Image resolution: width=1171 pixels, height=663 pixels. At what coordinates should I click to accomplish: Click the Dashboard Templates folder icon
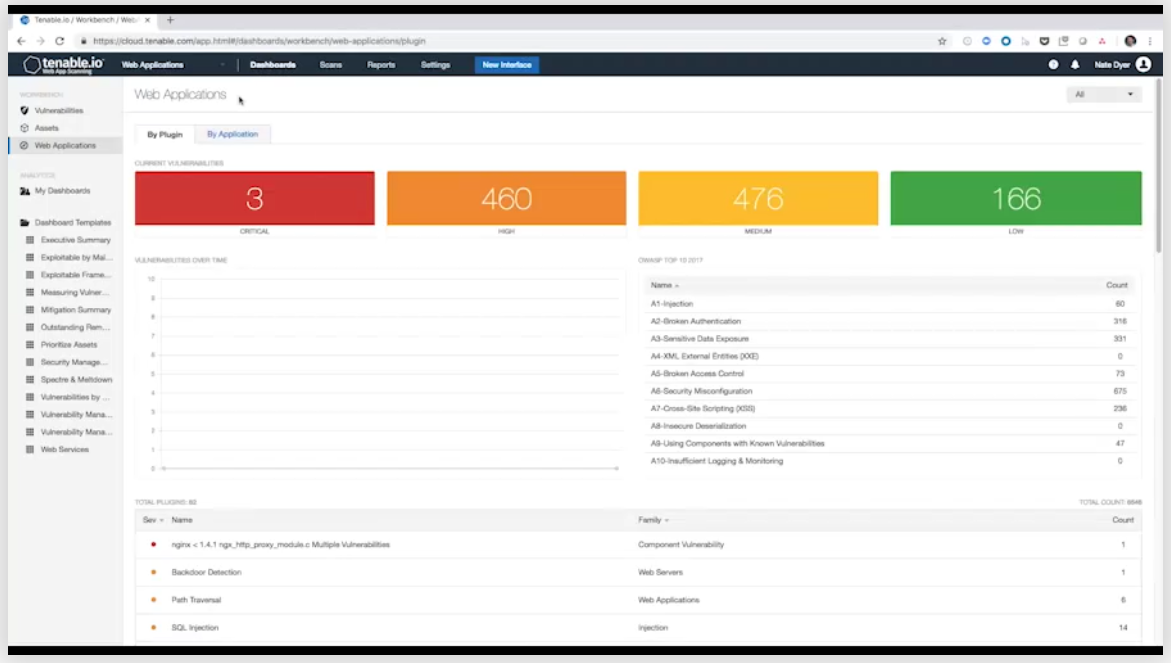pos(24,223)
